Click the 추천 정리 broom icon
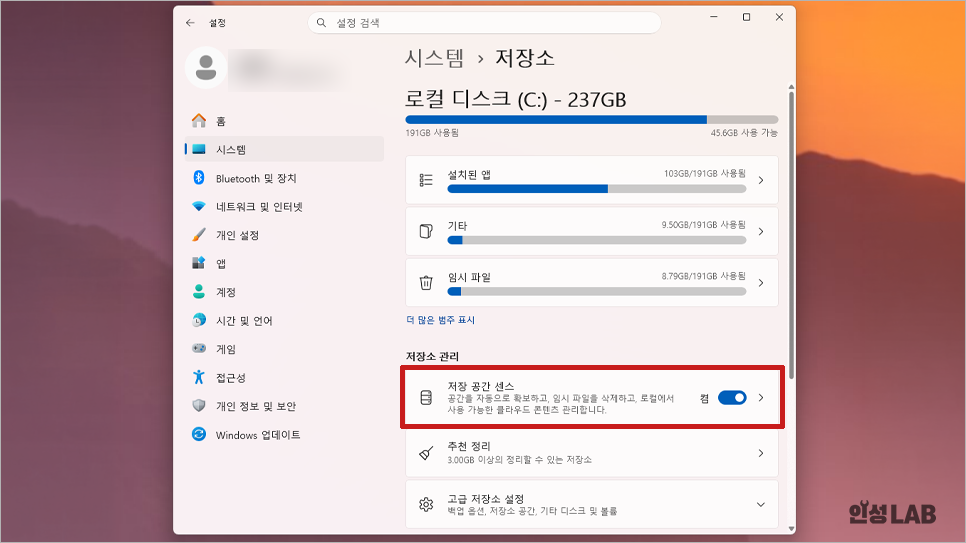The width and height of the screenshot is (966, 543). click(426, 454)
